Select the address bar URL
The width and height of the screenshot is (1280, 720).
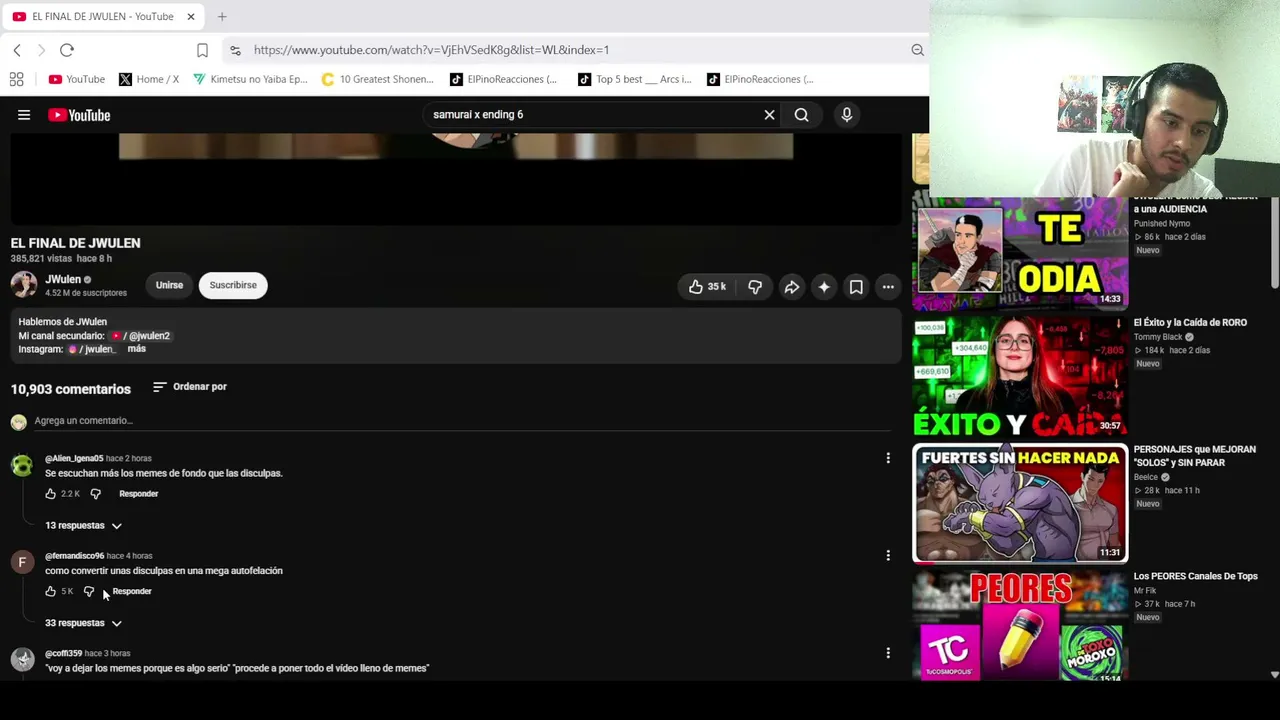(431, 50)
